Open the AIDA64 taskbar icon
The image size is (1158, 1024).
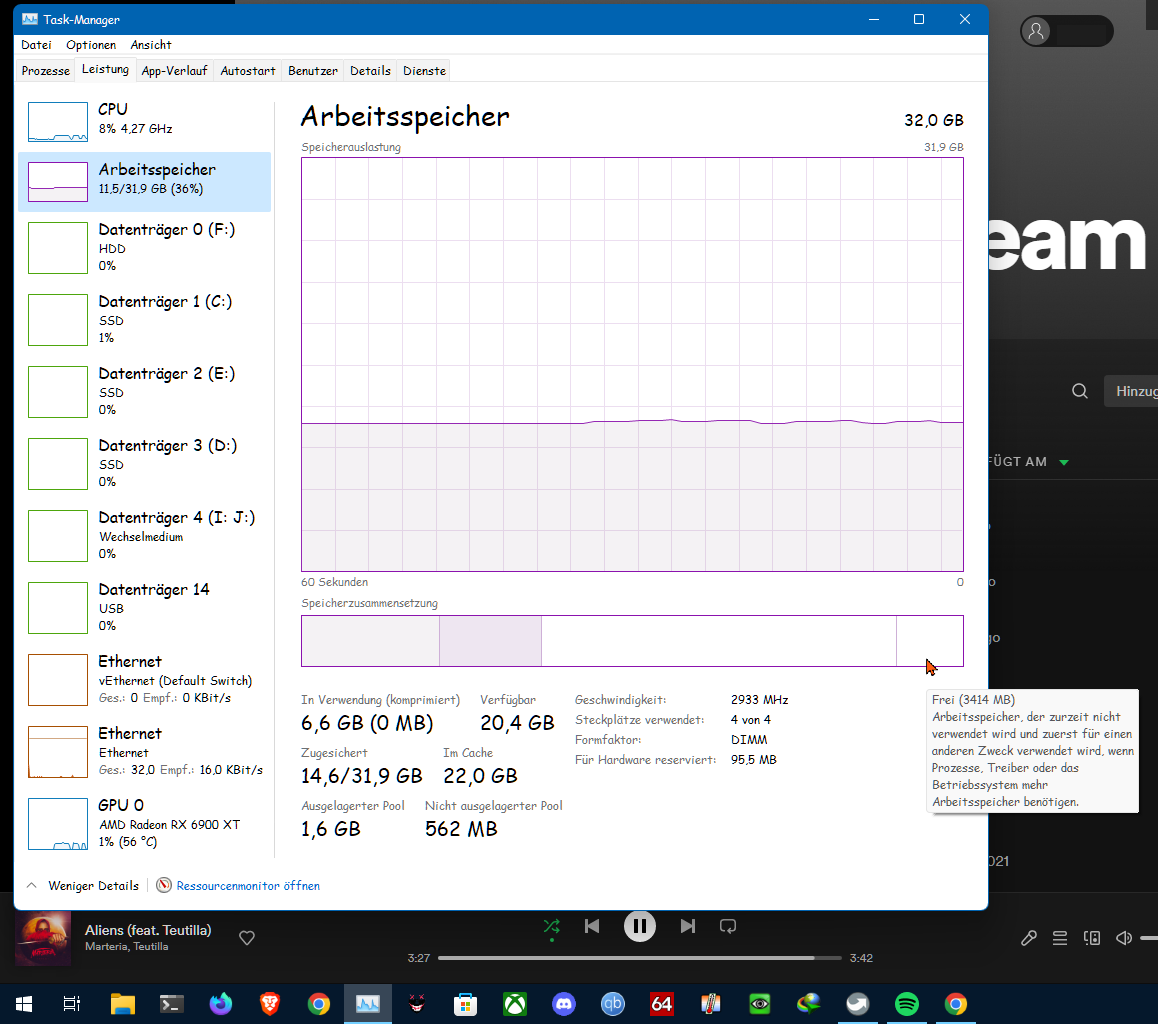click(x=662, y=1004)
